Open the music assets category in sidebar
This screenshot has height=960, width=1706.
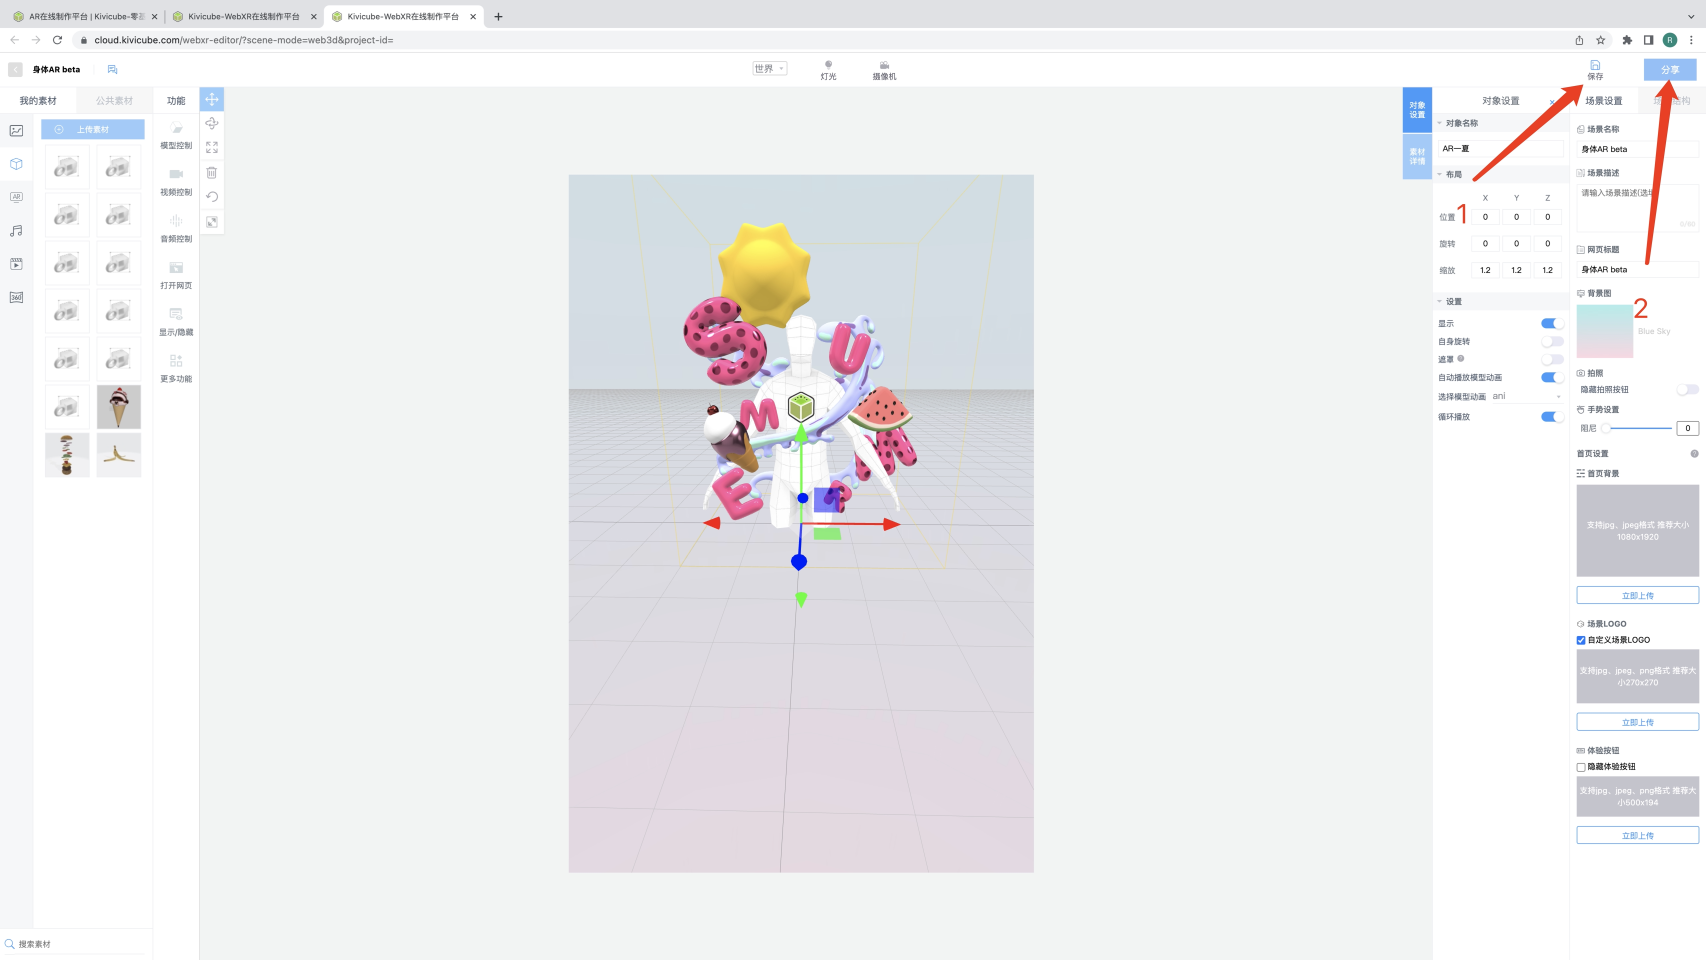(x=16, y=231)
